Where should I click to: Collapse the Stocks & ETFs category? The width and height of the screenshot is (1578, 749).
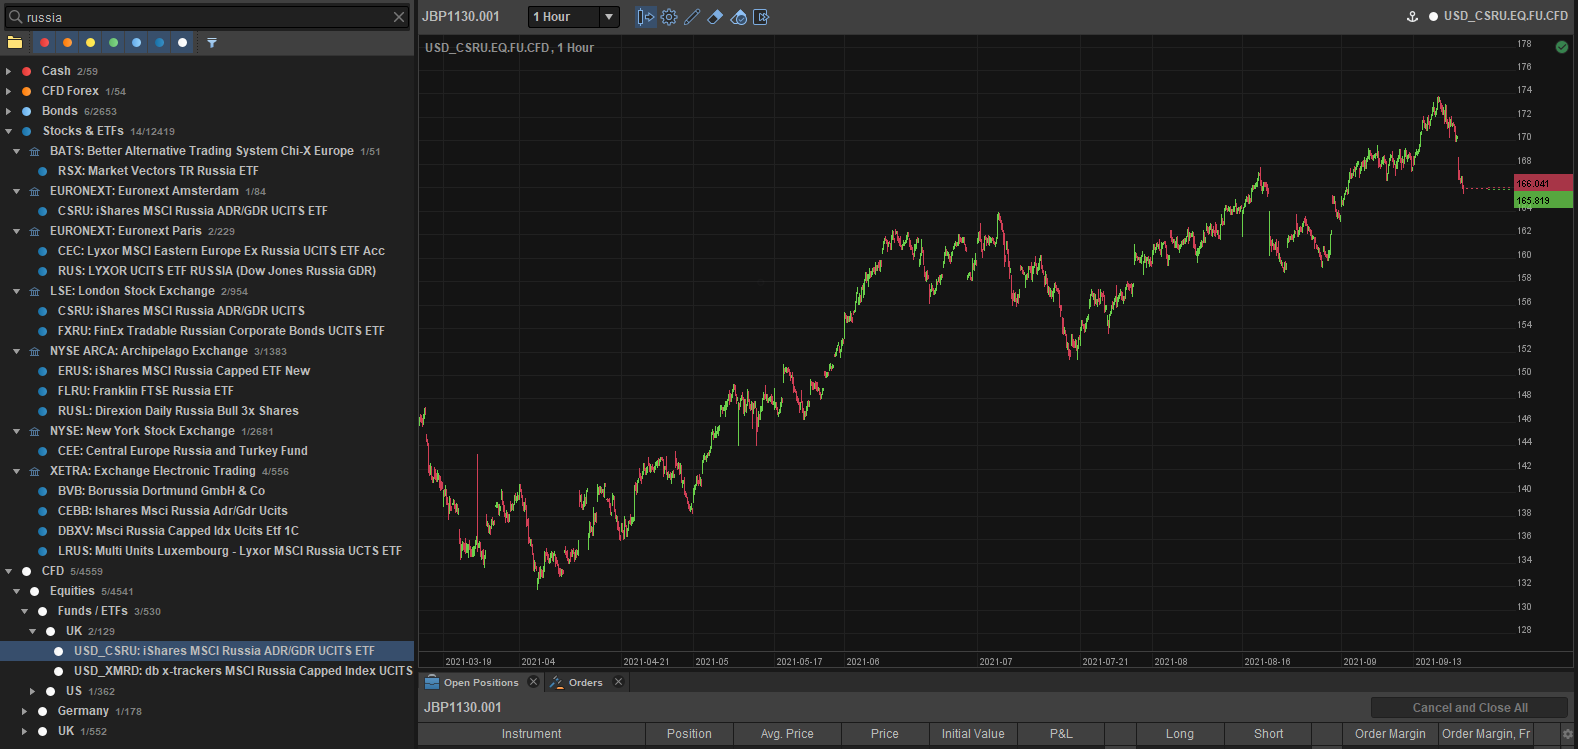(x=9, y=131)
